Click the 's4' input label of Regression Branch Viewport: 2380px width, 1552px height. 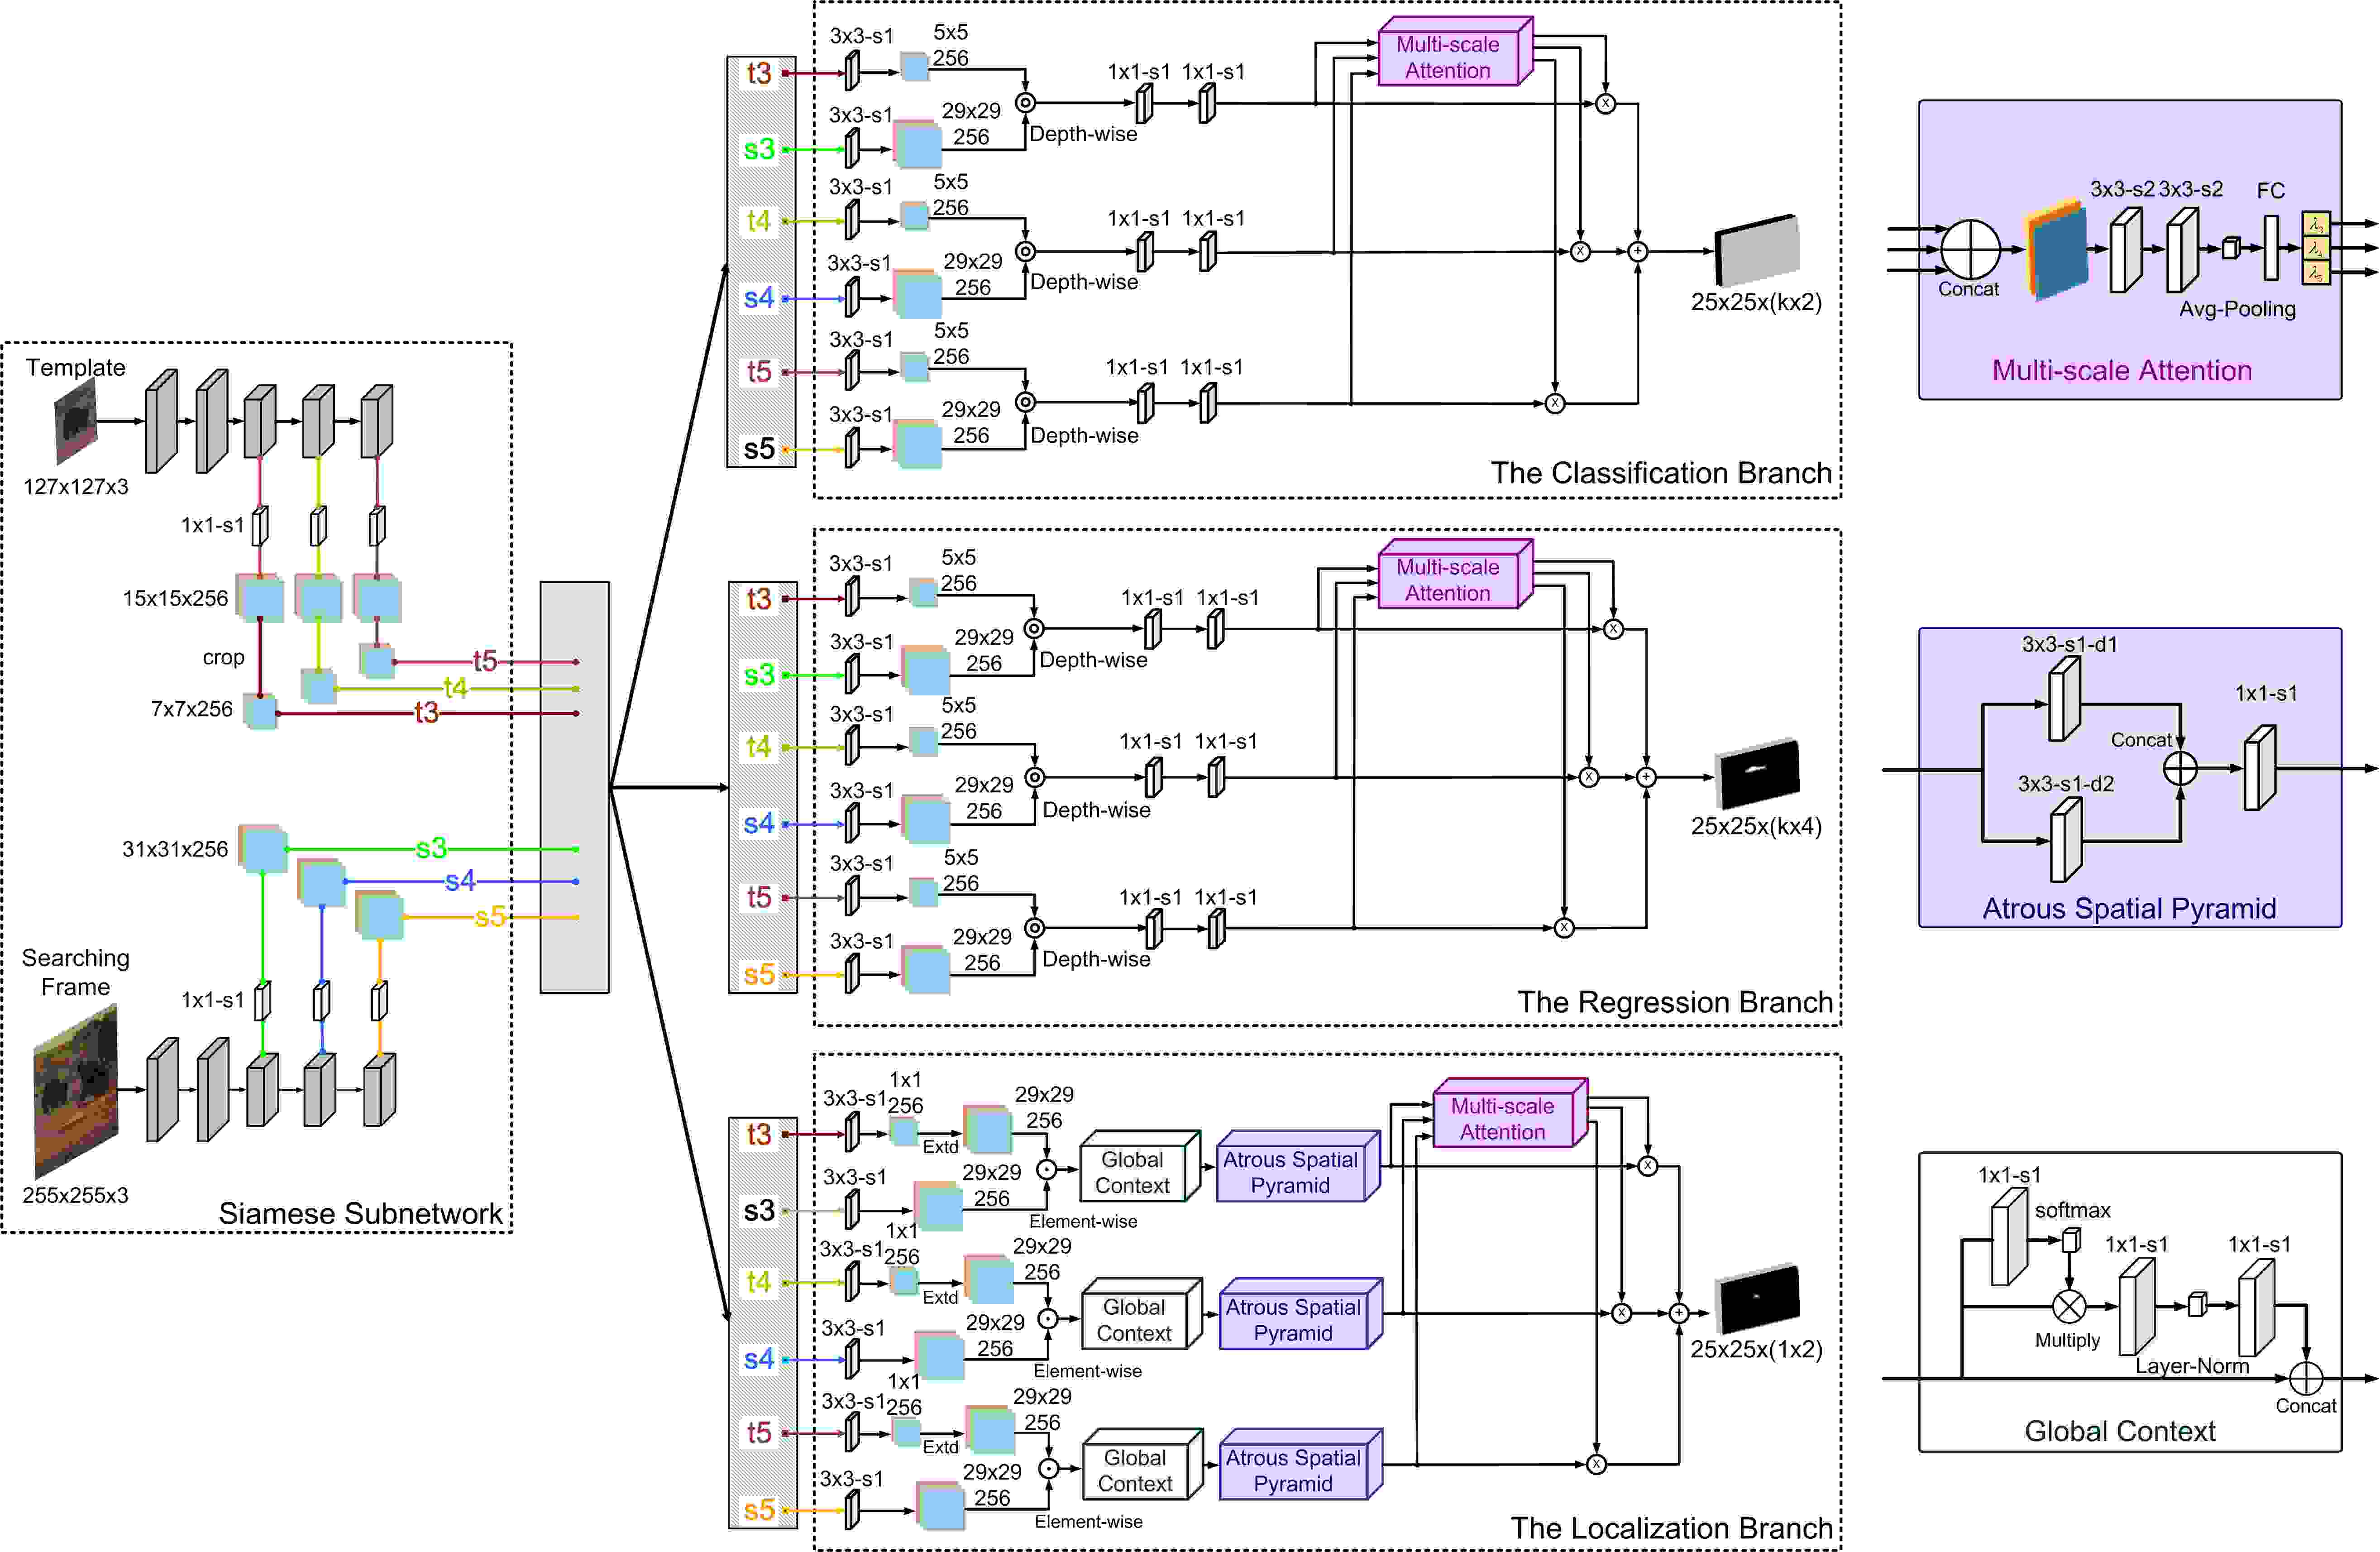click(x=759, y=824)
